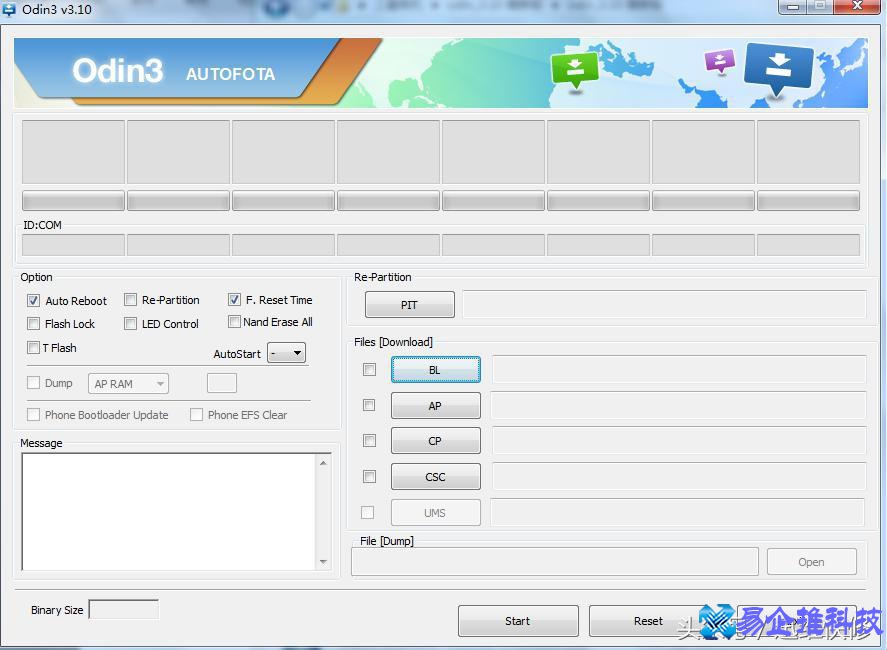This screenshot has height=650, width=887.
Task: Choose a file with the CSC button
Action: 435,477
